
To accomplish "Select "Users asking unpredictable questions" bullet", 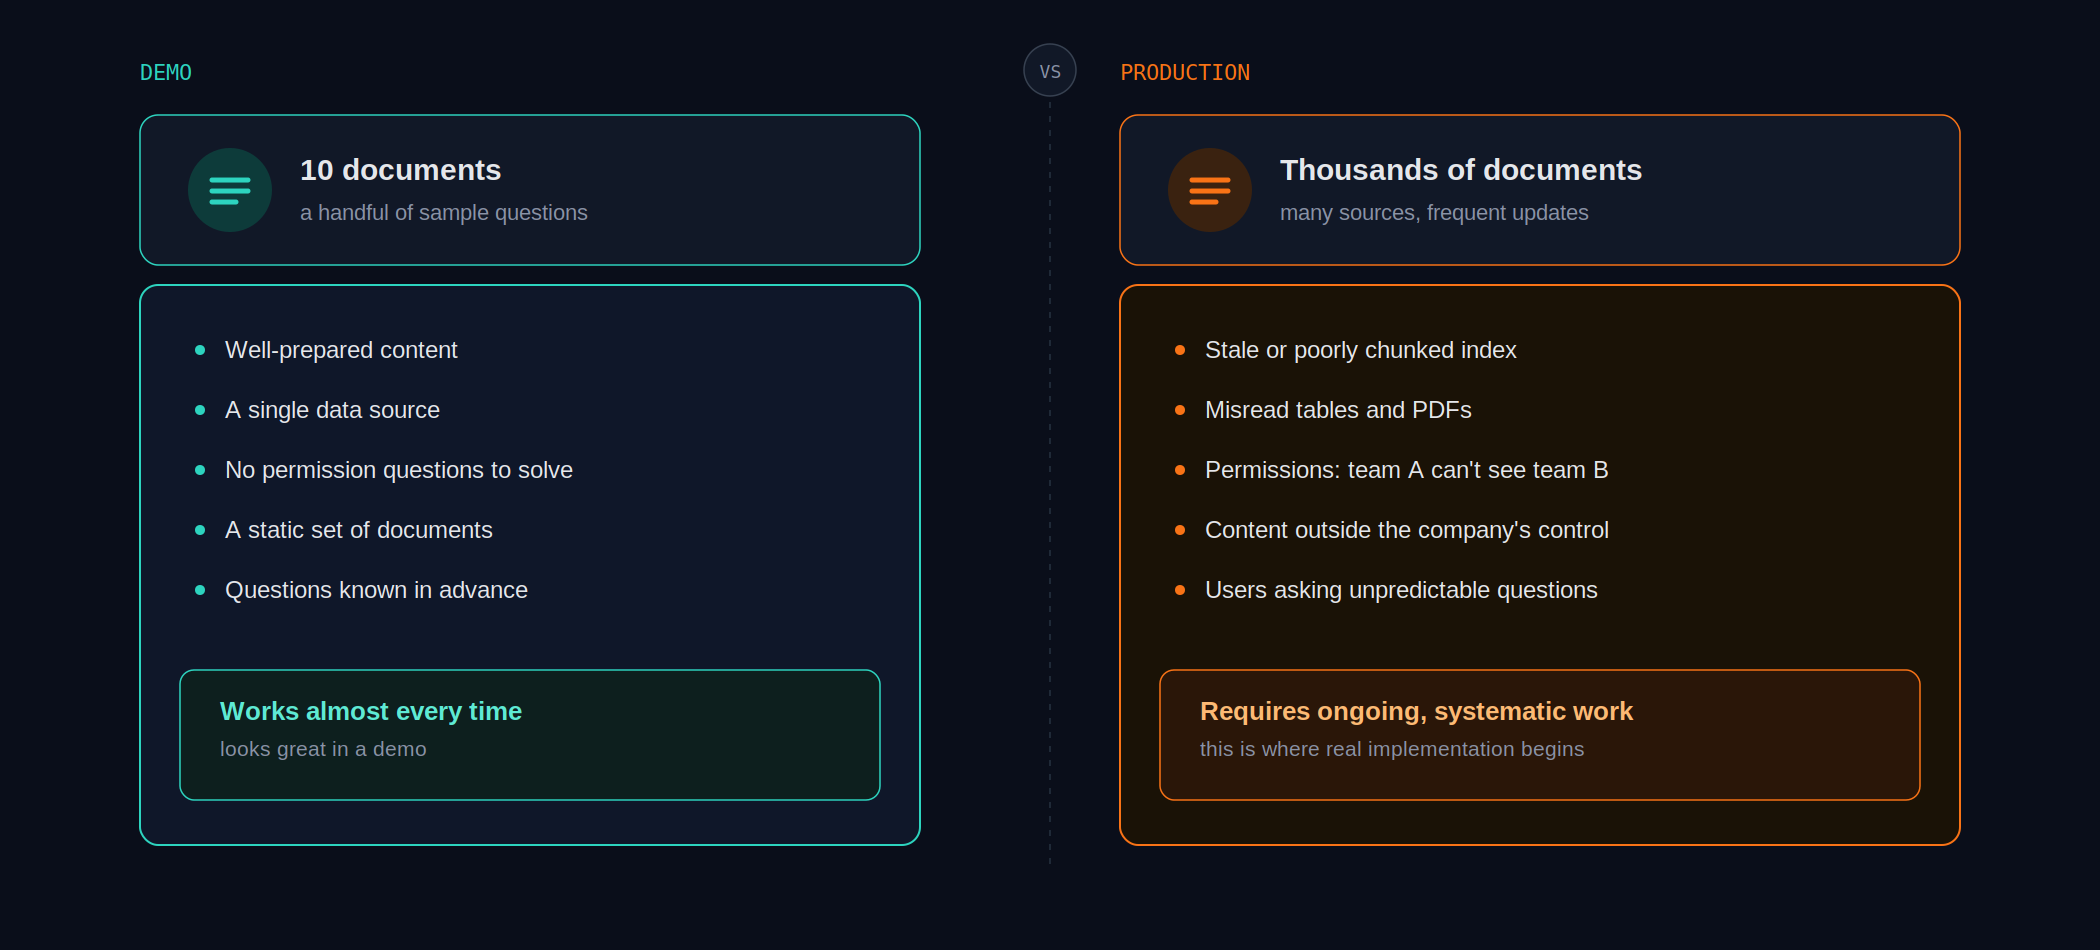I will point(1401,590).
